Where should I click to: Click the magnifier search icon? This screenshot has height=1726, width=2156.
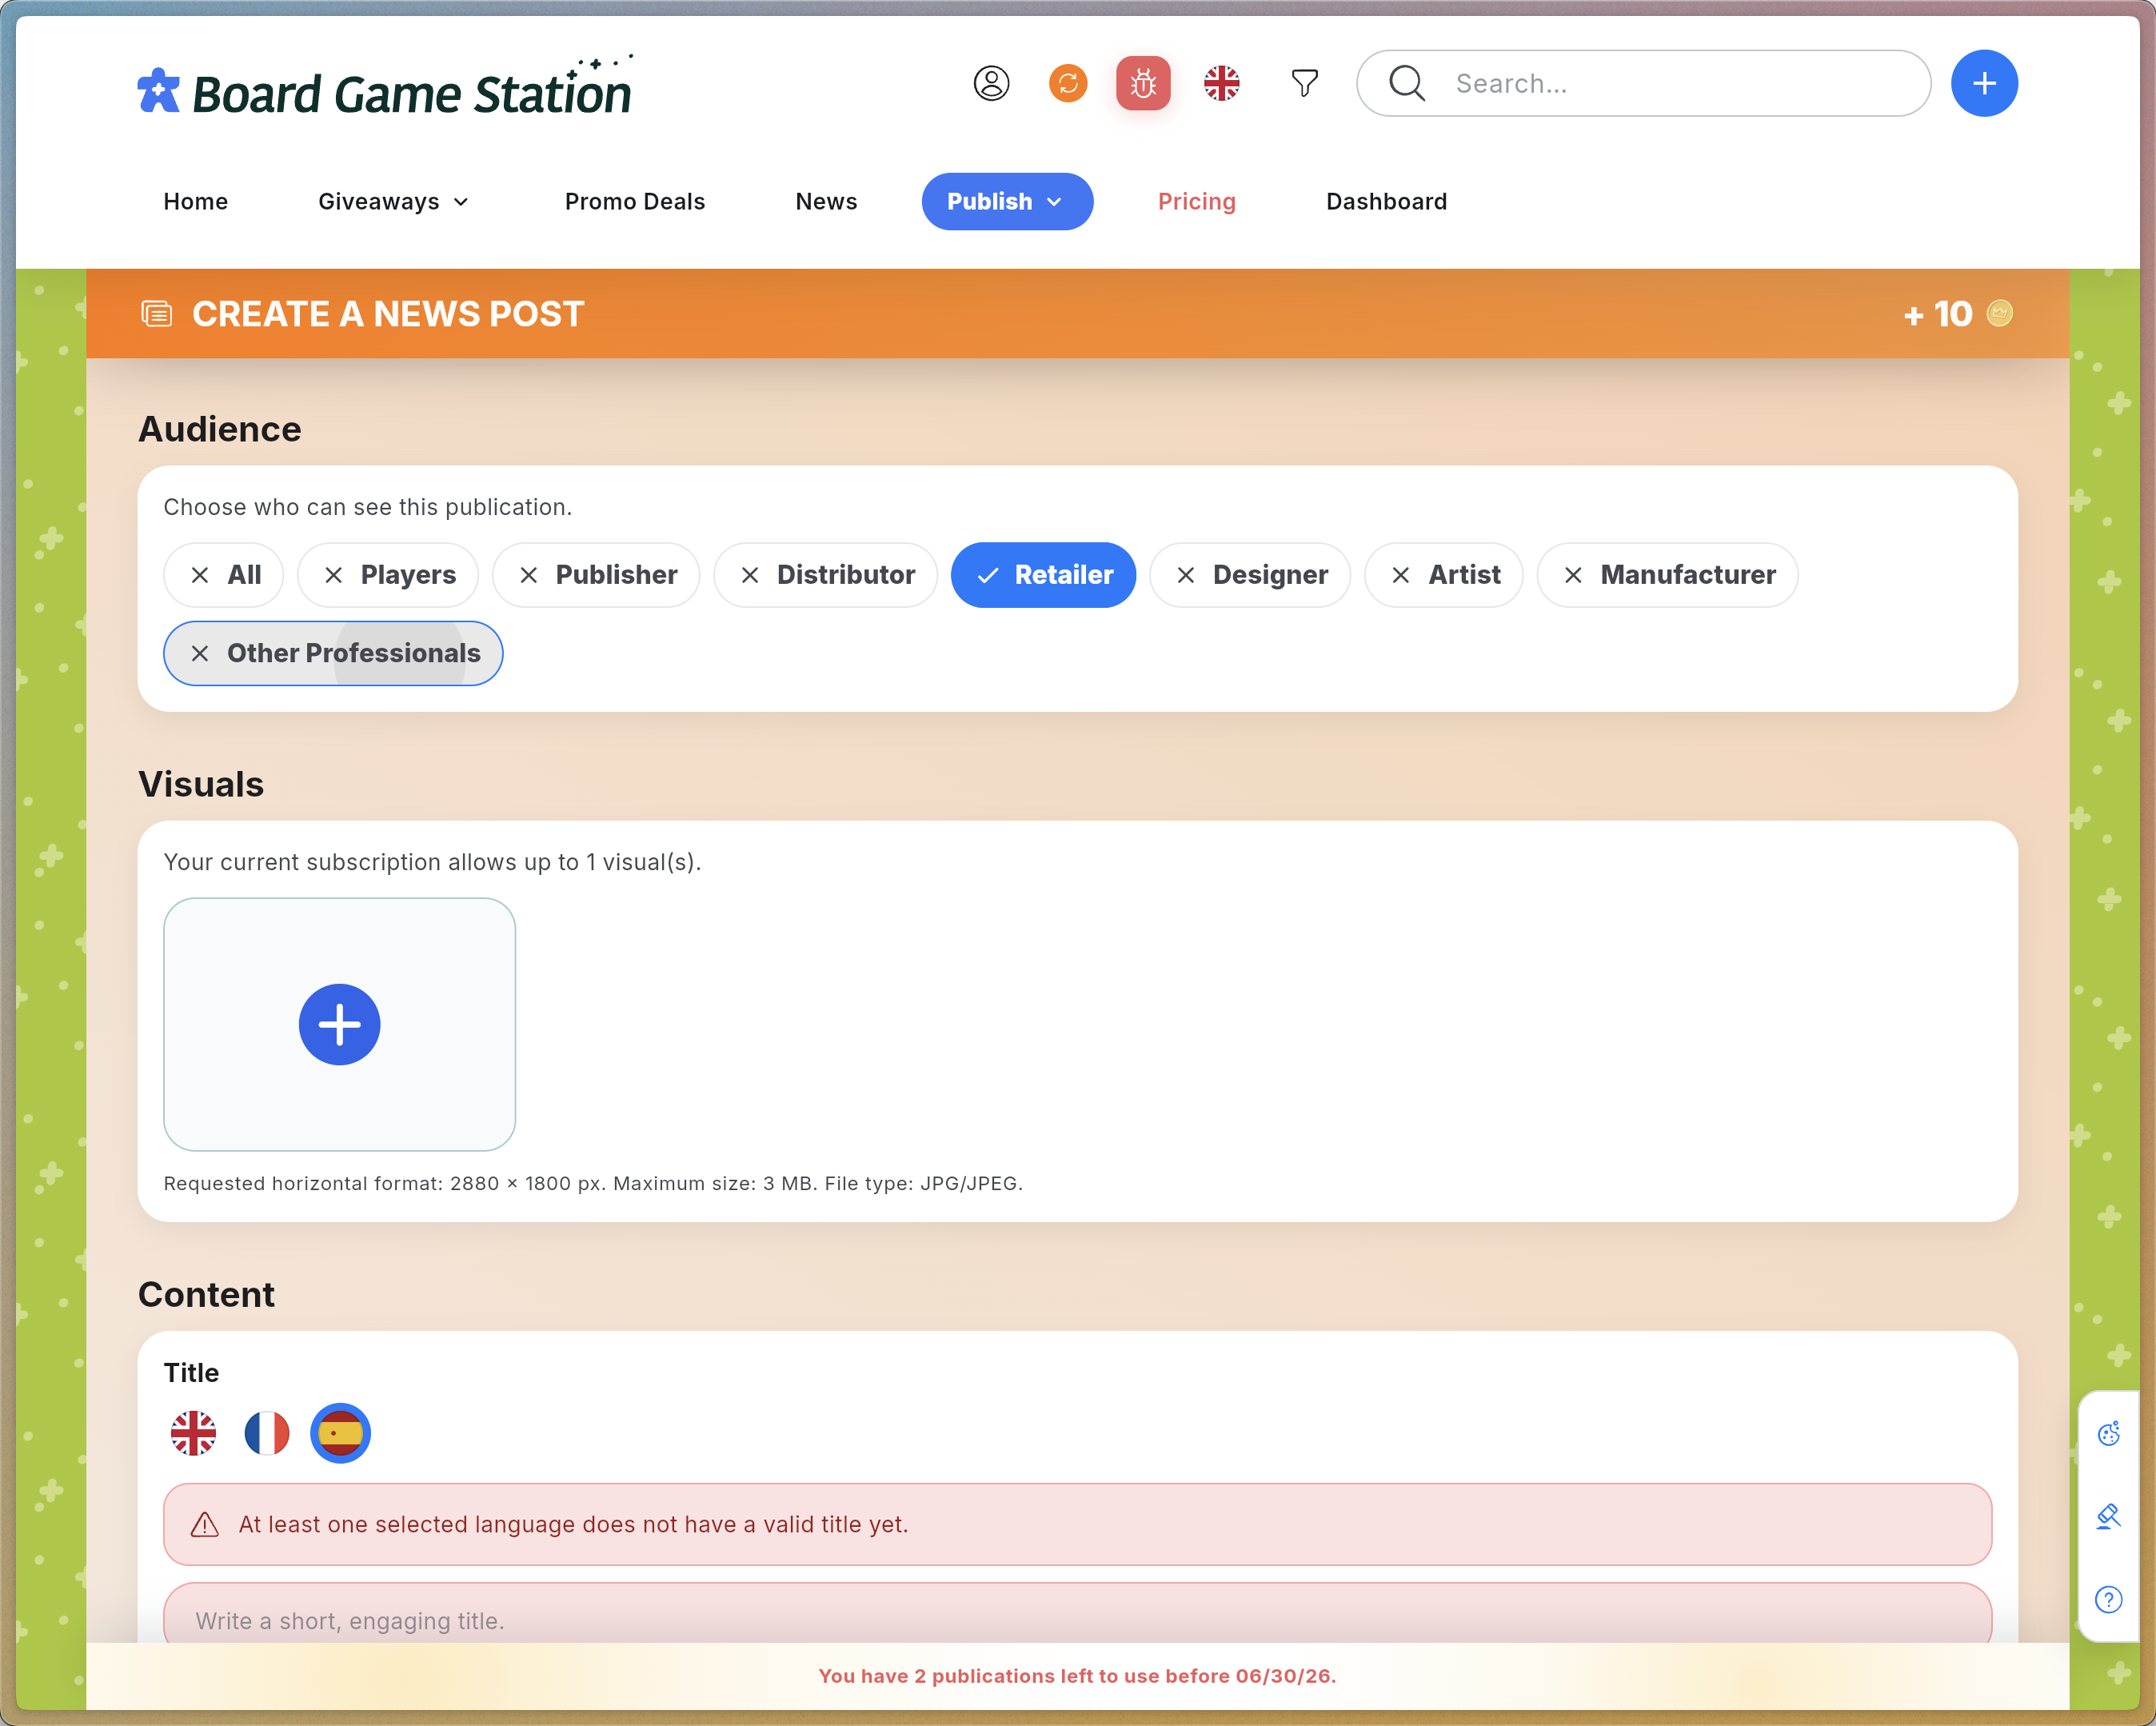1407,83
